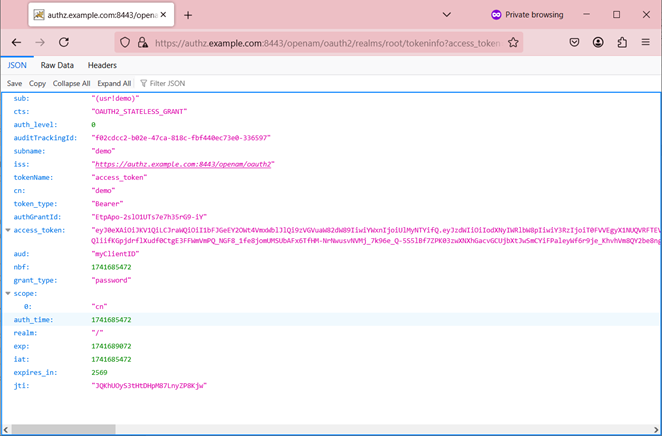Select the expires_in value 2569
The width and height of the screenshot is (662, 436).
[99, 373]
